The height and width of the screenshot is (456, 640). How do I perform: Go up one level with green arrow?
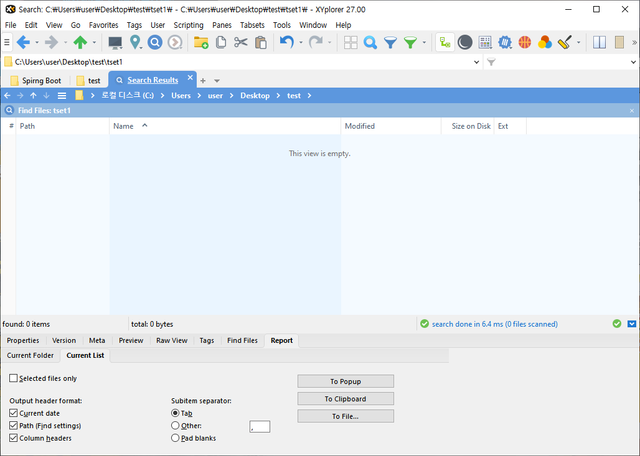pos(80,42)
